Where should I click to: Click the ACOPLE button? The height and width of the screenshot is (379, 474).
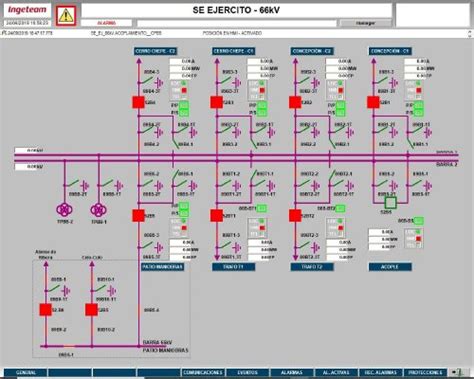(390, 267)
